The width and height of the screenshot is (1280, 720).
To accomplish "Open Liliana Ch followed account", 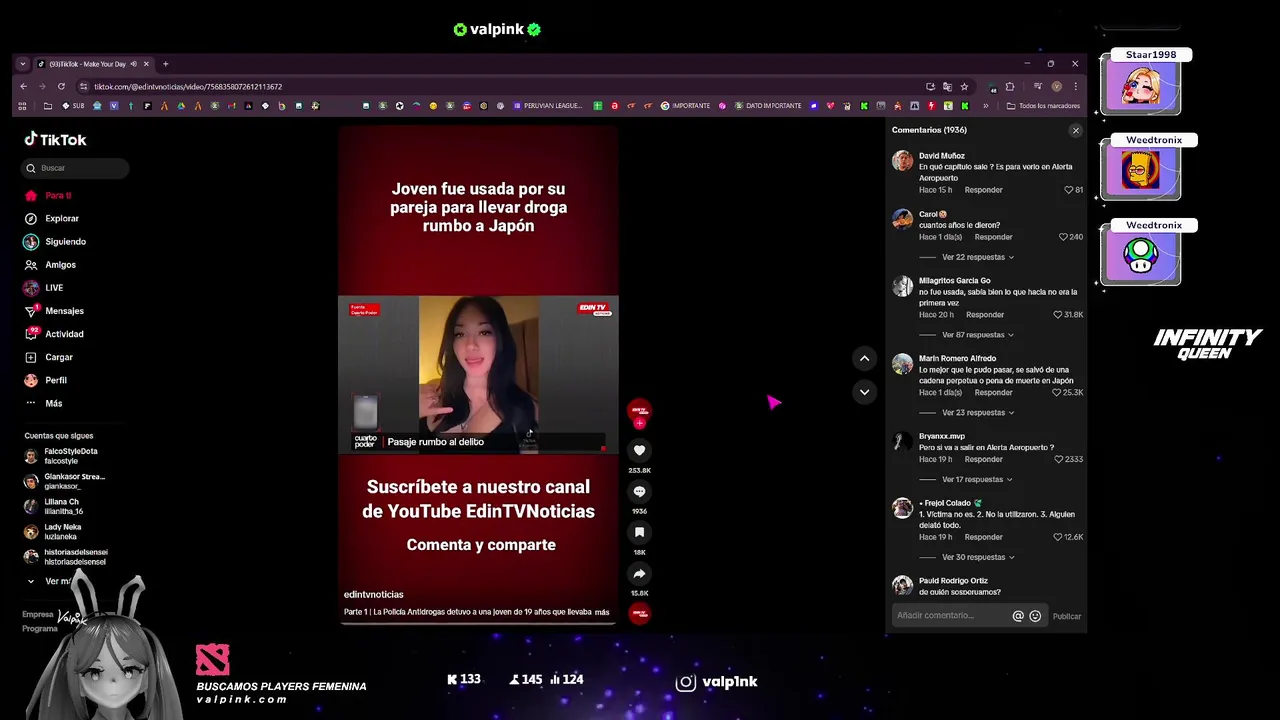I will point(54,506).
